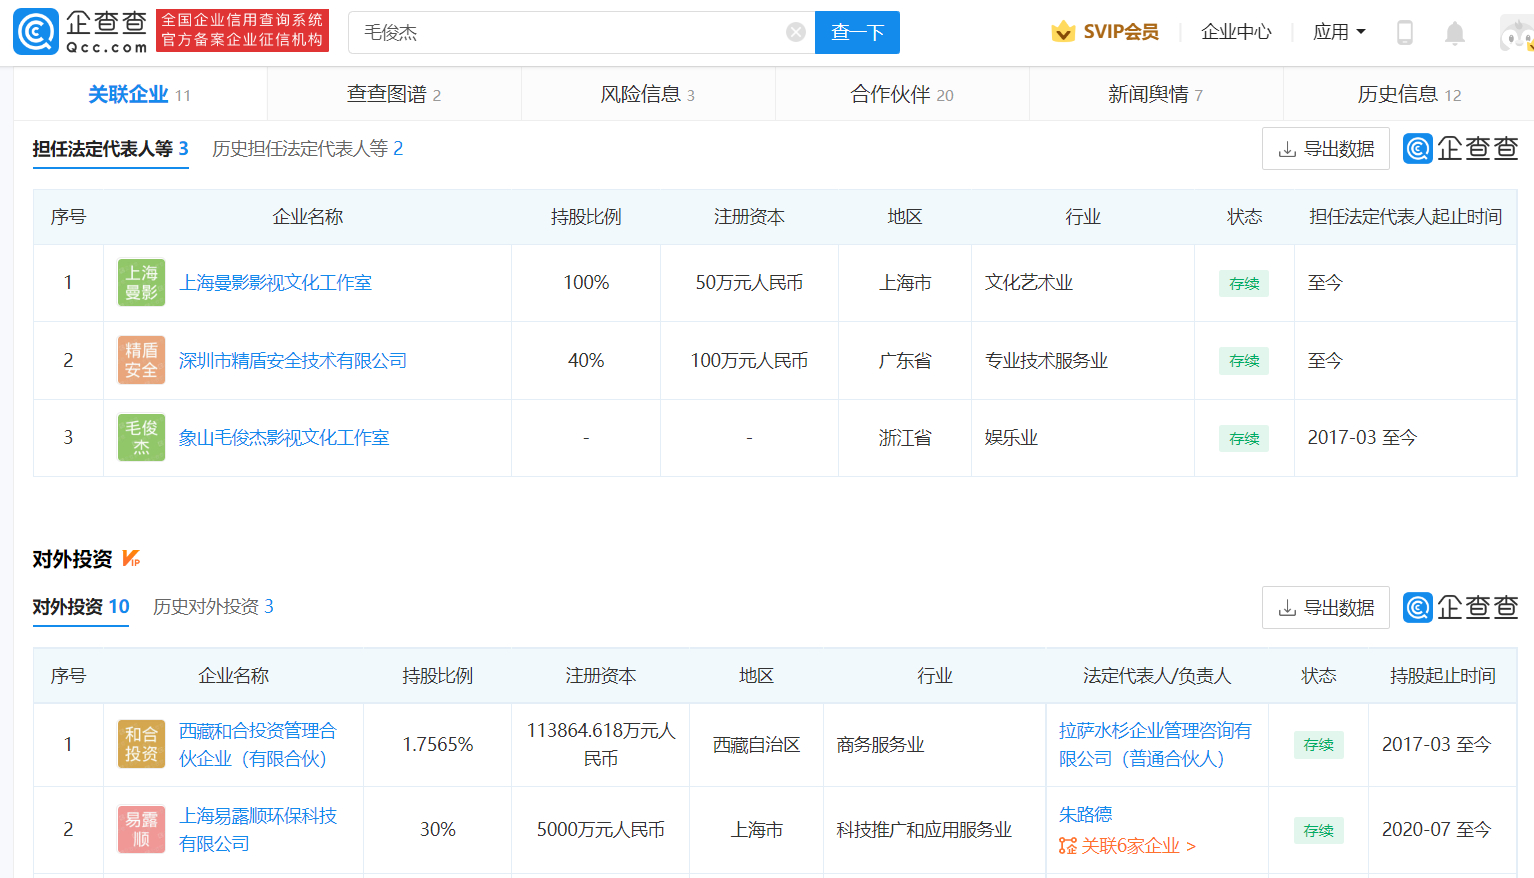The image size is (1534, 878).
Task: Click the 精盾安全 company logo thumbnail
Action: pyautogui.click(x=141, y=360)
